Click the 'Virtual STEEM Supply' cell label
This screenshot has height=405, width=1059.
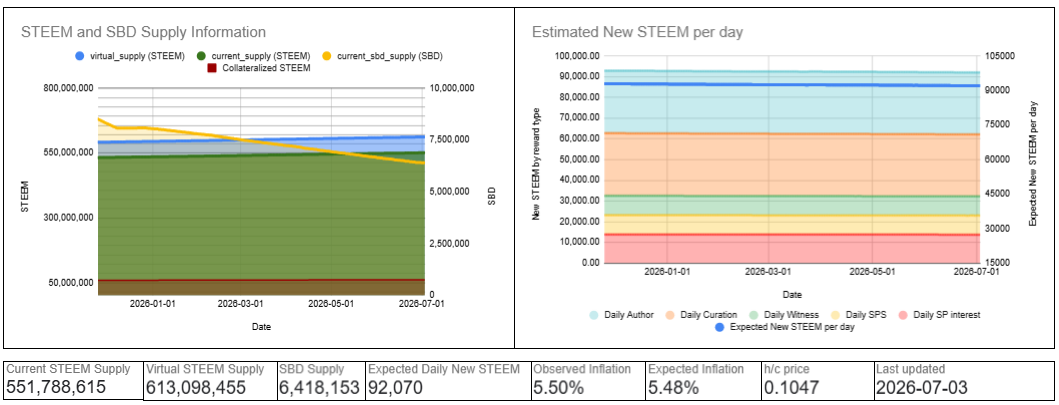205,369
